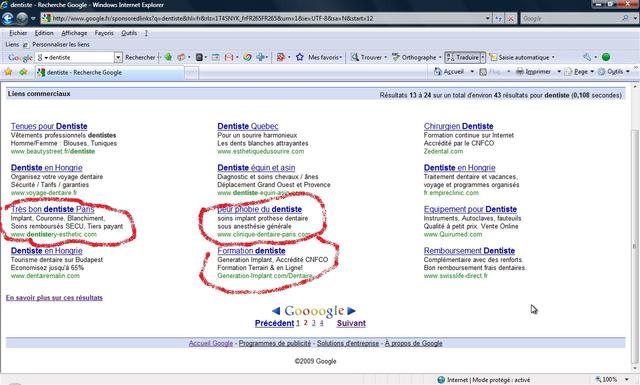Open the recent pages arrow beside Forward
The width and height of the screenshot is (640, 385).
pos(33,18)
